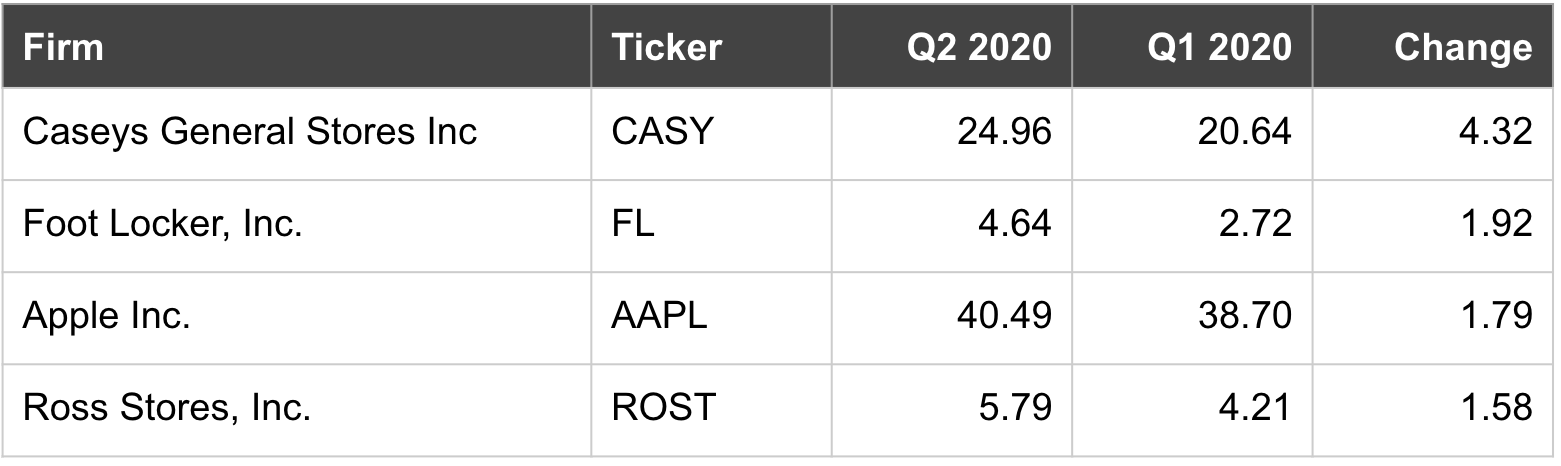The image size is (1561, 466).
Task: Click the CASY ticker cell
Action: click(661, 132)
